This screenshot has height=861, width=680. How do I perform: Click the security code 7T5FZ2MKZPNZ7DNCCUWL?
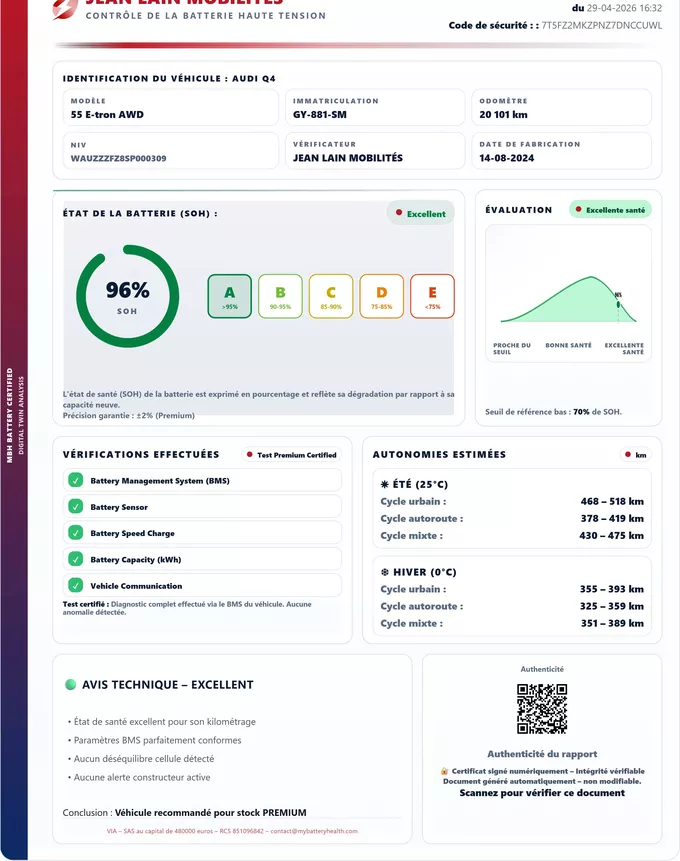pyautogui.click(x=601, y=25)
